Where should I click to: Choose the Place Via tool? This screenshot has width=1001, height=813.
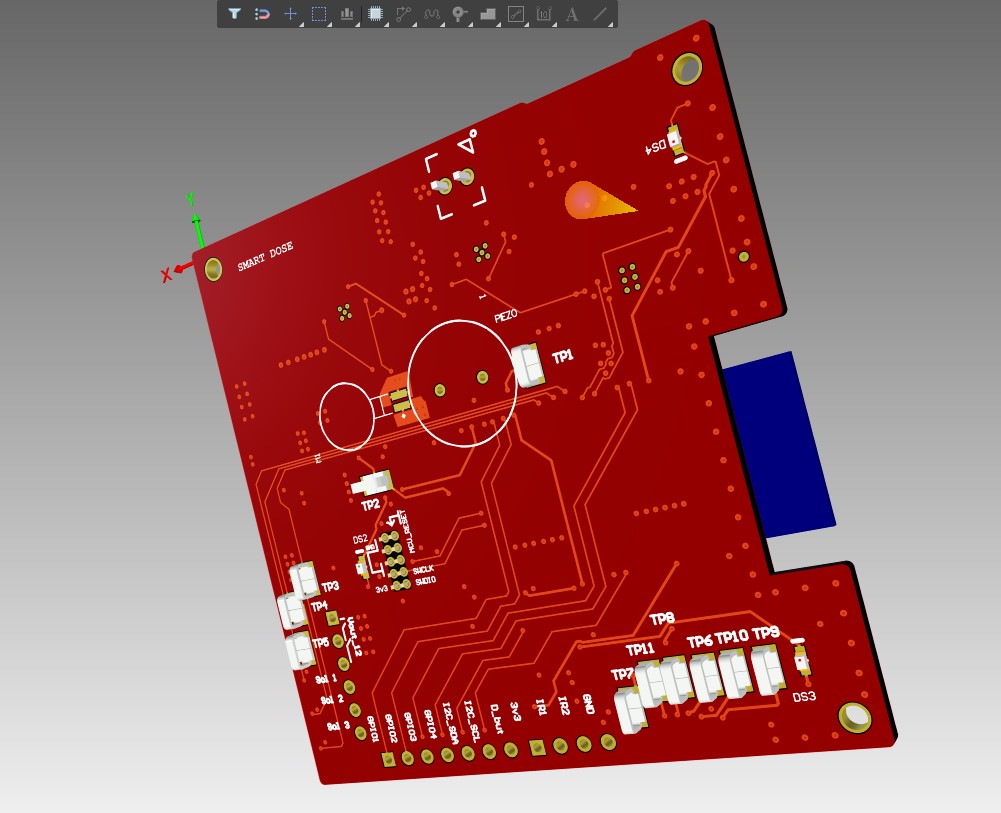(460, 13)
